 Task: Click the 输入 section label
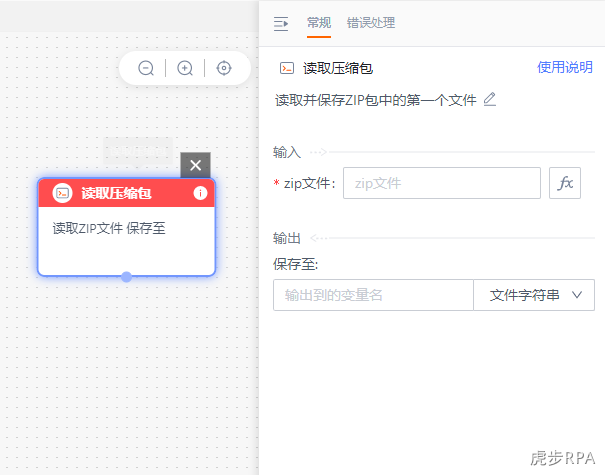coord(286,152)
